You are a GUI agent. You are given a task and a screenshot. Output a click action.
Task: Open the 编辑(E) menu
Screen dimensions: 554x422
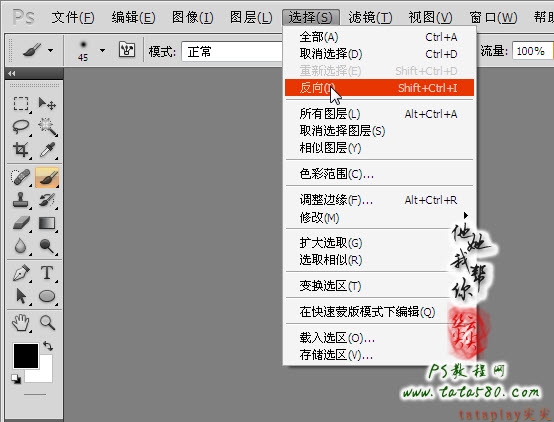(x=133, y=17)
